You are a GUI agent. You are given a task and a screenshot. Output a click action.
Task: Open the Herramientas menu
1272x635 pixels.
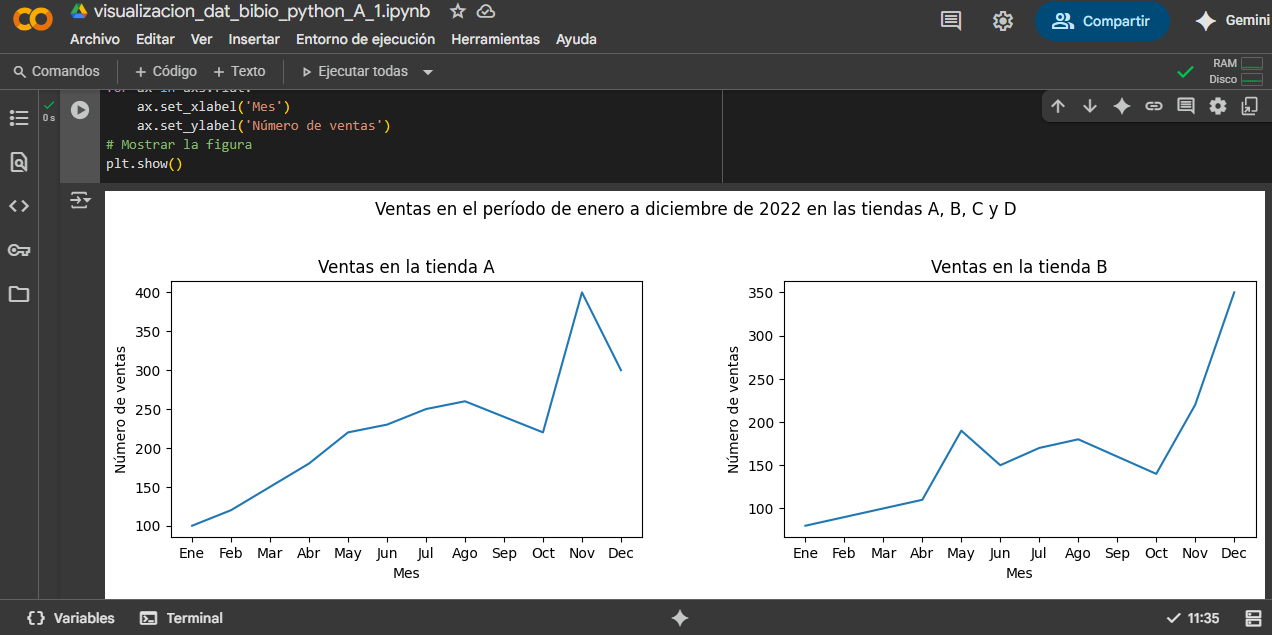coord(495,39)
